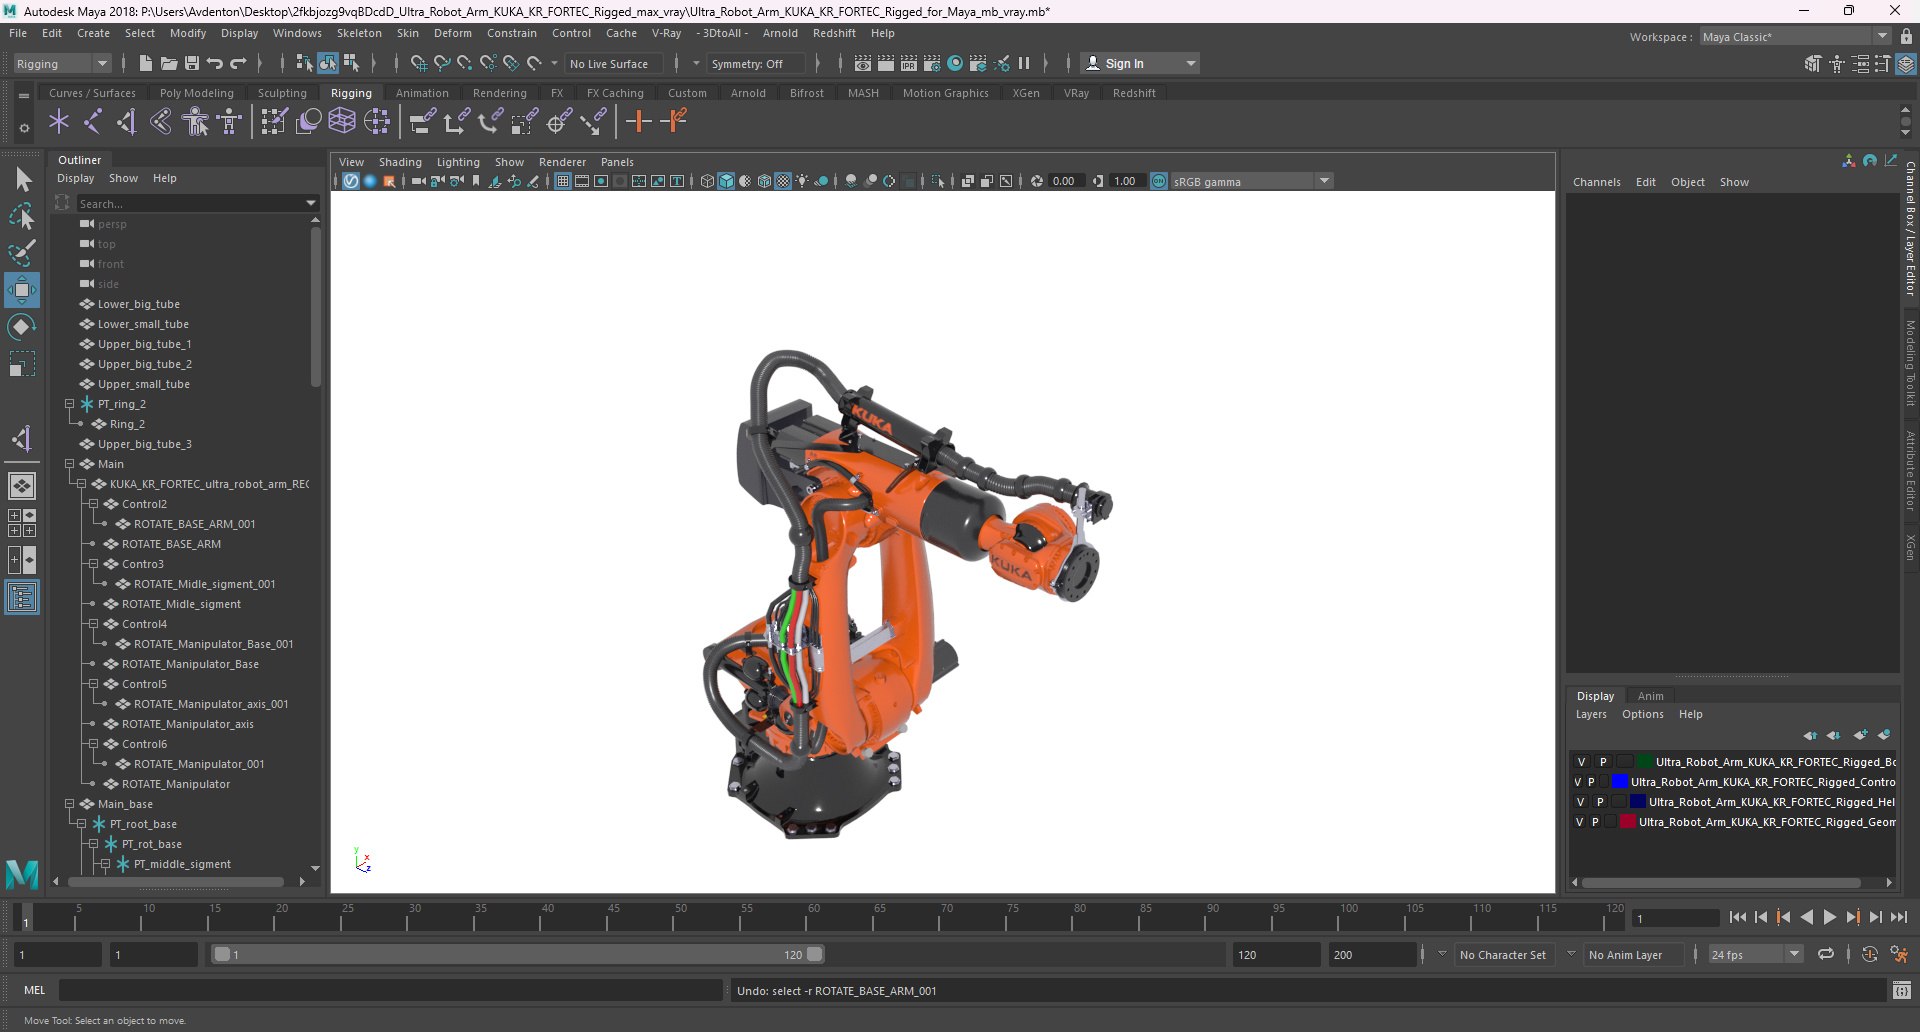Screen dimensions: 1920x1032
Task: Collapse the Control2 node in Outliner
Action: click(94, 504)
